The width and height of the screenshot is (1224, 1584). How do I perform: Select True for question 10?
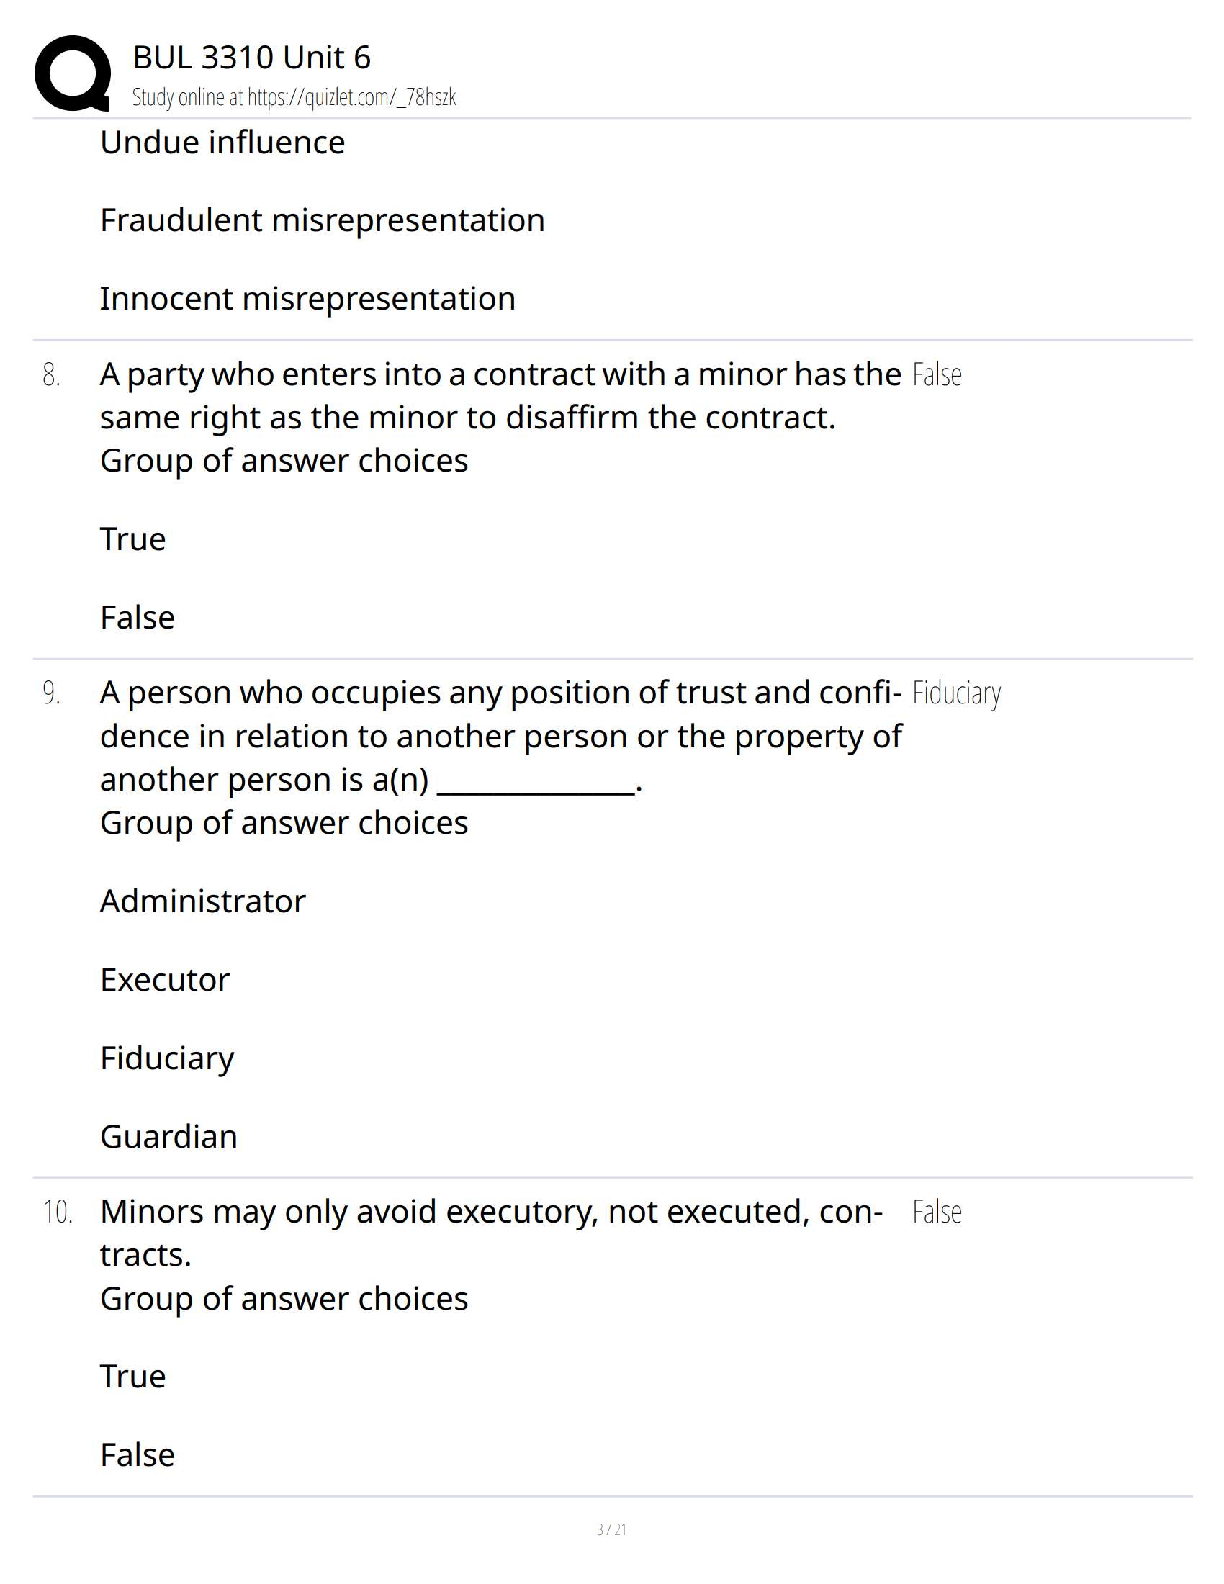[133, 1376]
